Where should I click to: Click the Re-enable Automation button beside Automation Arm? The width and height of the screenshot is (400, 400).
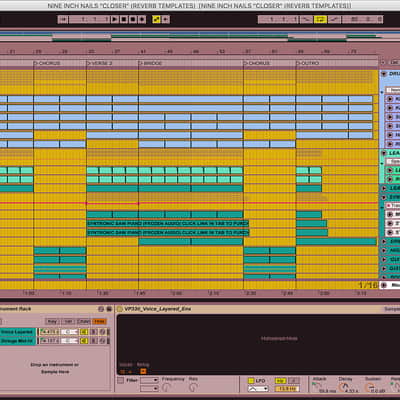[165, 19]
